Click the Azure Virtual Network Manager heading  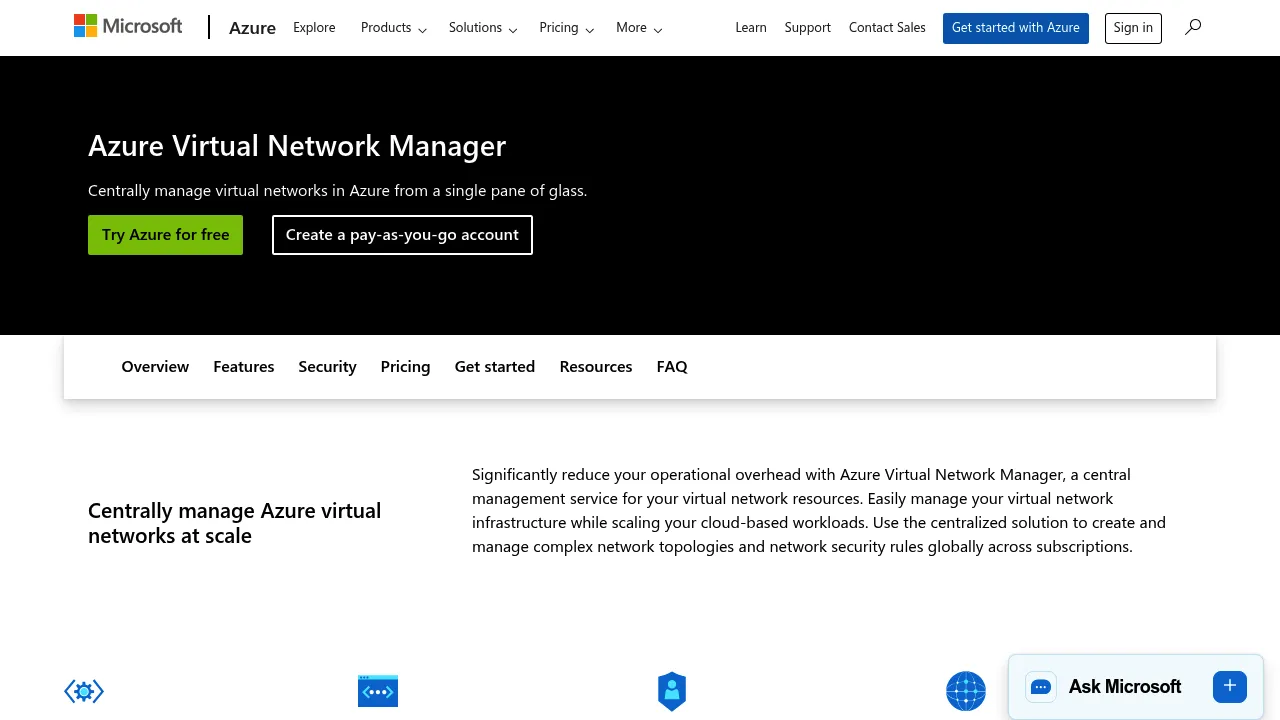[x=297, y=146]
